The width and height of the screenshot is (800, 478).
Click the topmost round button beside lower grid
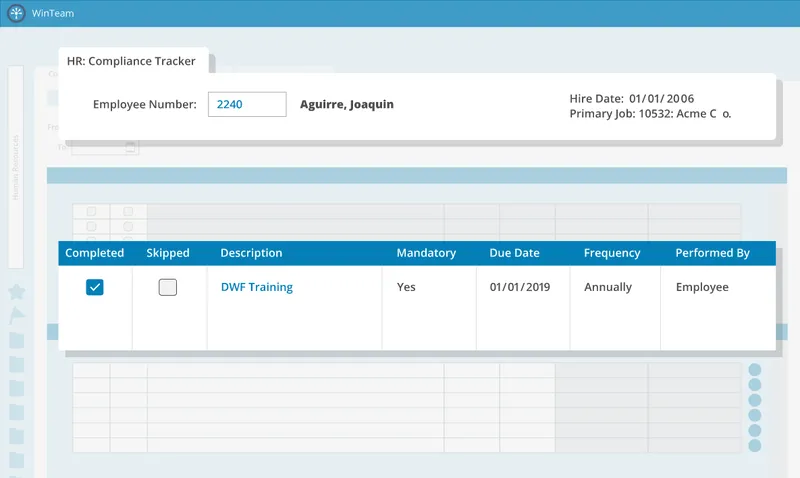(x=755, y=370)
